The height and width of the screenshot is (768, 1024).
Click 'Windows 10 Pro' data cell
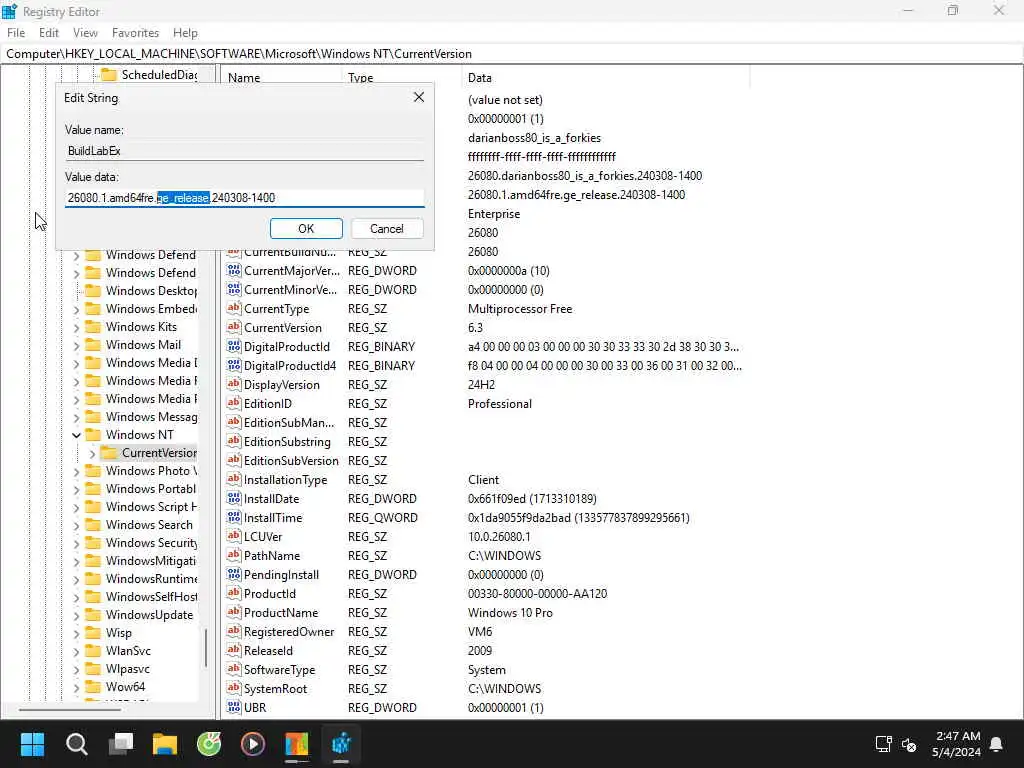click(x=510, y=613)
